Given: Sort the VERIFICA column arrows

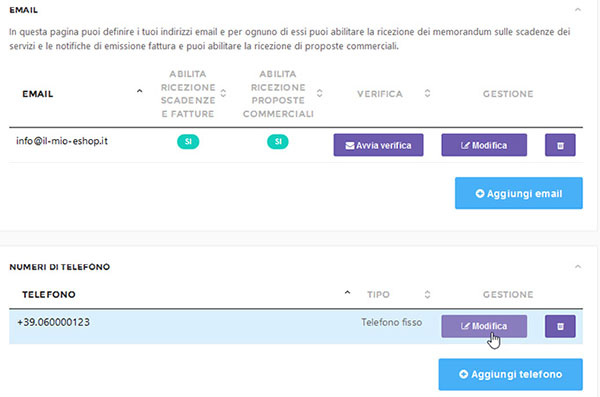Looking at the screenshot, I should (427, 93).
